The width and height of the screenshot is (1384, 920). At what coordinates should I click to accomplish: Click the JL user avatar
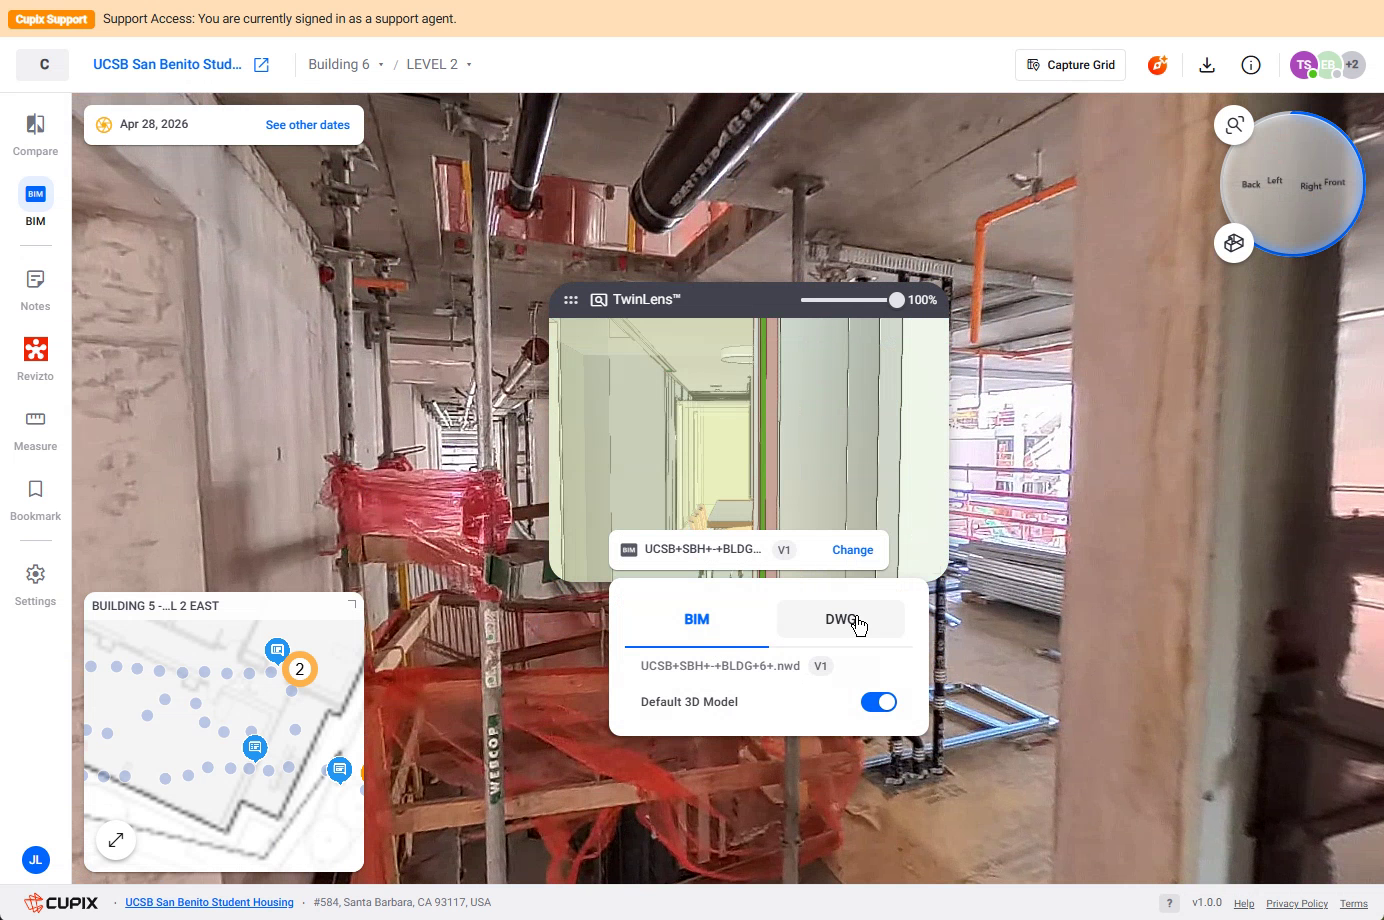click(35, 859)
